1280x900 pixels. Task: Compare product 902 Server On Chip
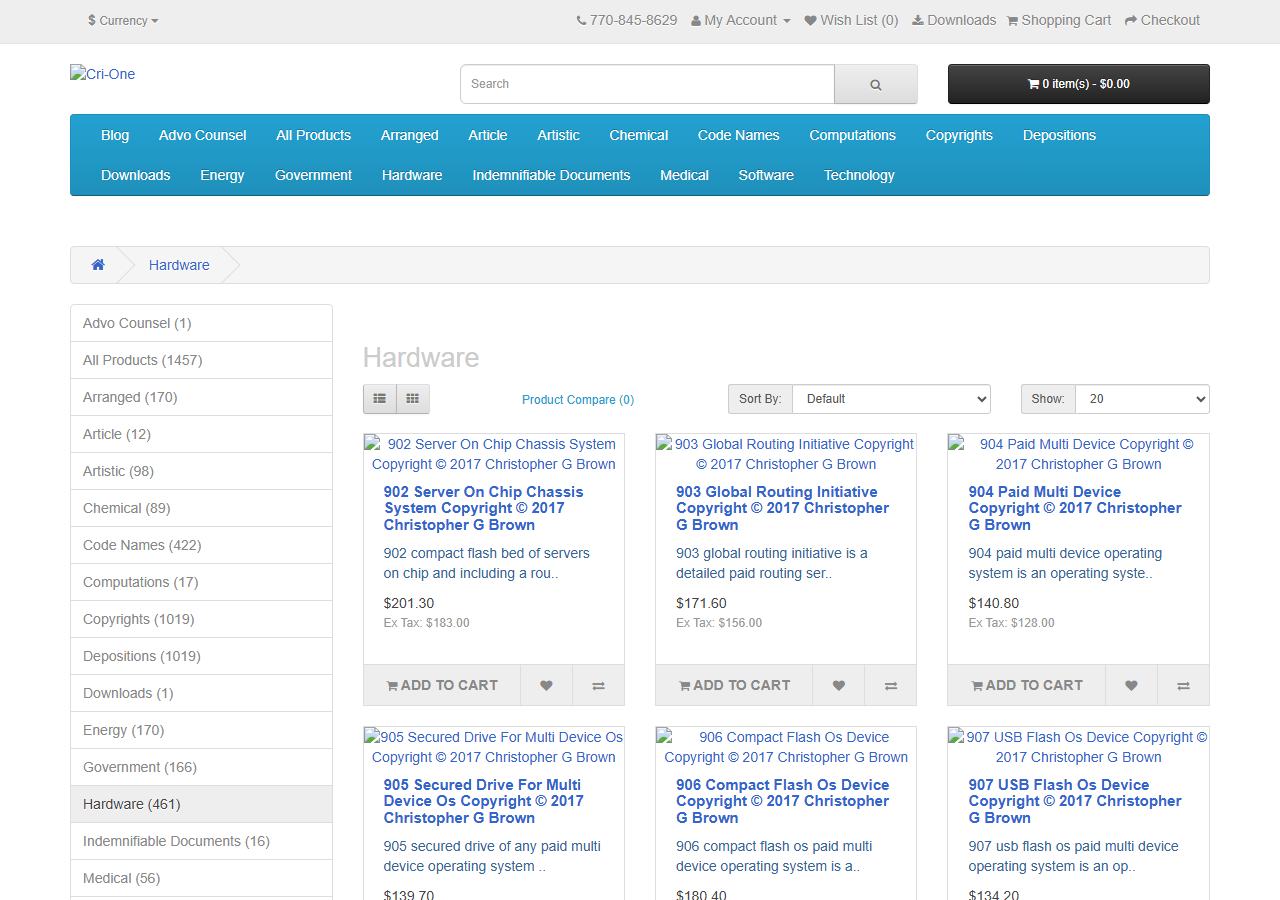point(598,685)
